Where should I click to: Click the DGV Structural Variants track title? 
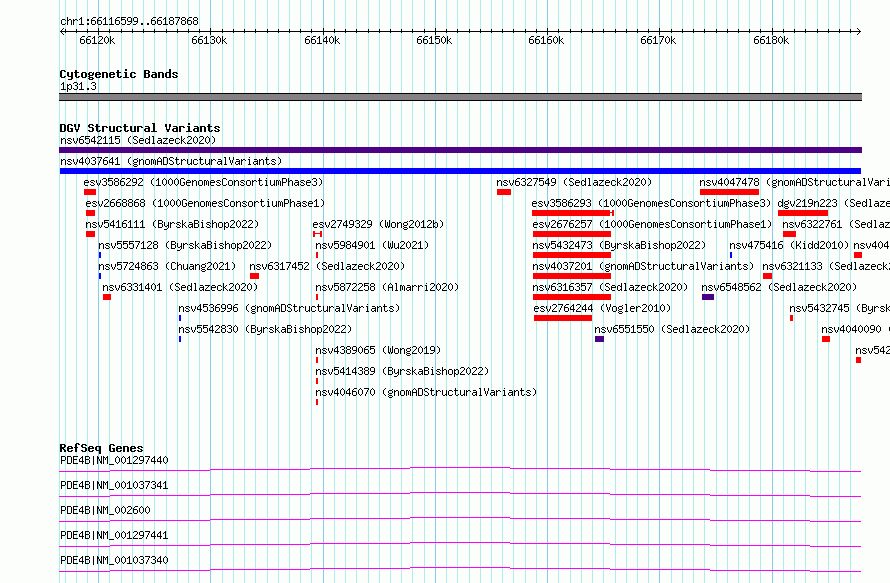[x=140, y=128]
